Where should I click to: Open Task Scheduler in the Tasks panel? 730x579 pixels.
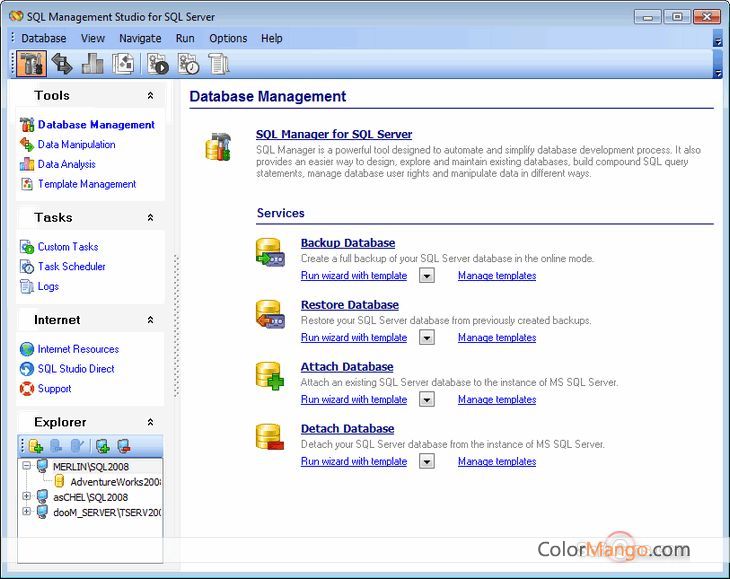pos(72,267)
